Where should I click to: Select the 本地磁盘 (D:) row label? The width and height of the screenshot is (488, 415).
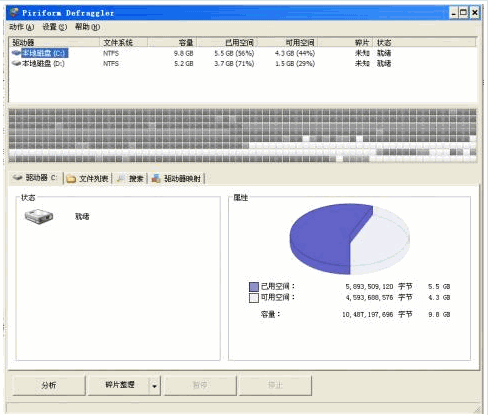coord(43,63)
